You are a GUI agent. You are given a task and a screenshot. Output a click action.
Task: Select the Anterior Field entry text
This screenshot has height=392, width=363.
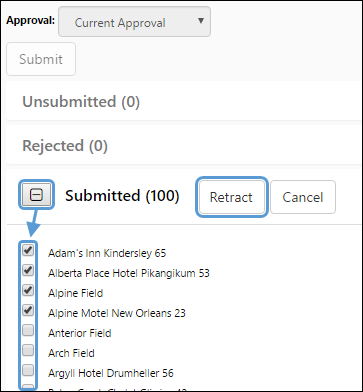point(80,333)
